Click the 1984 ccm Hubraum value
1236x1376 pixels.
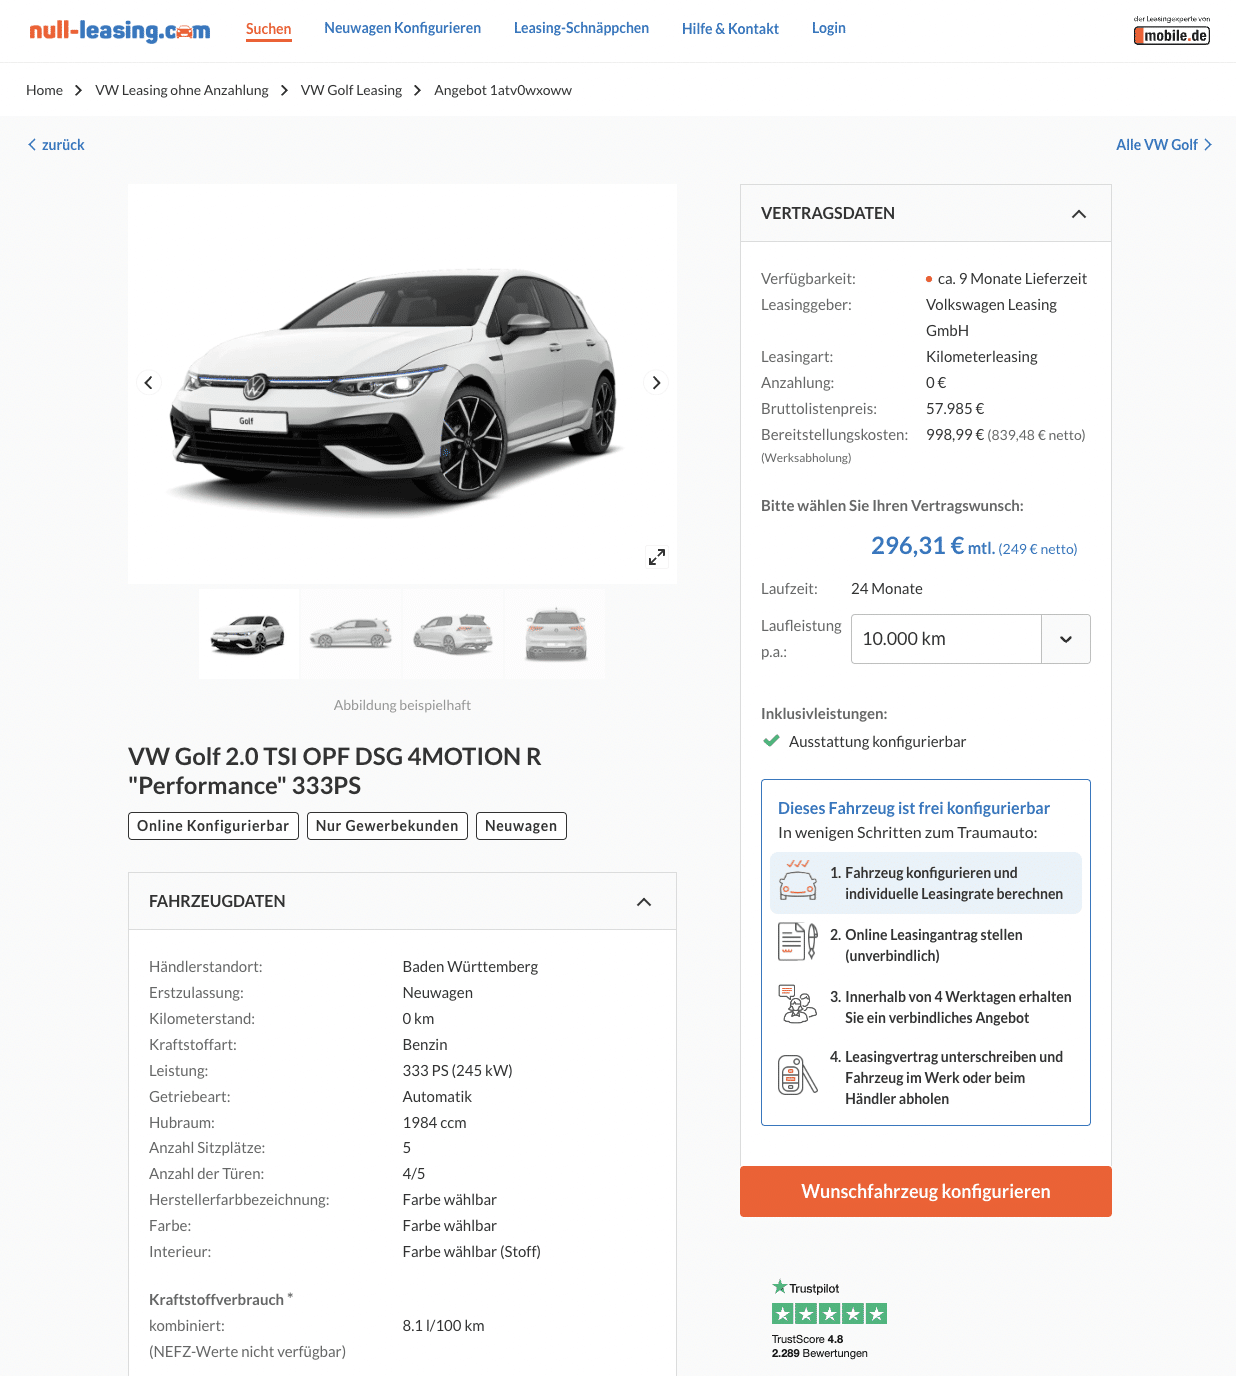tap(435, 1122)
